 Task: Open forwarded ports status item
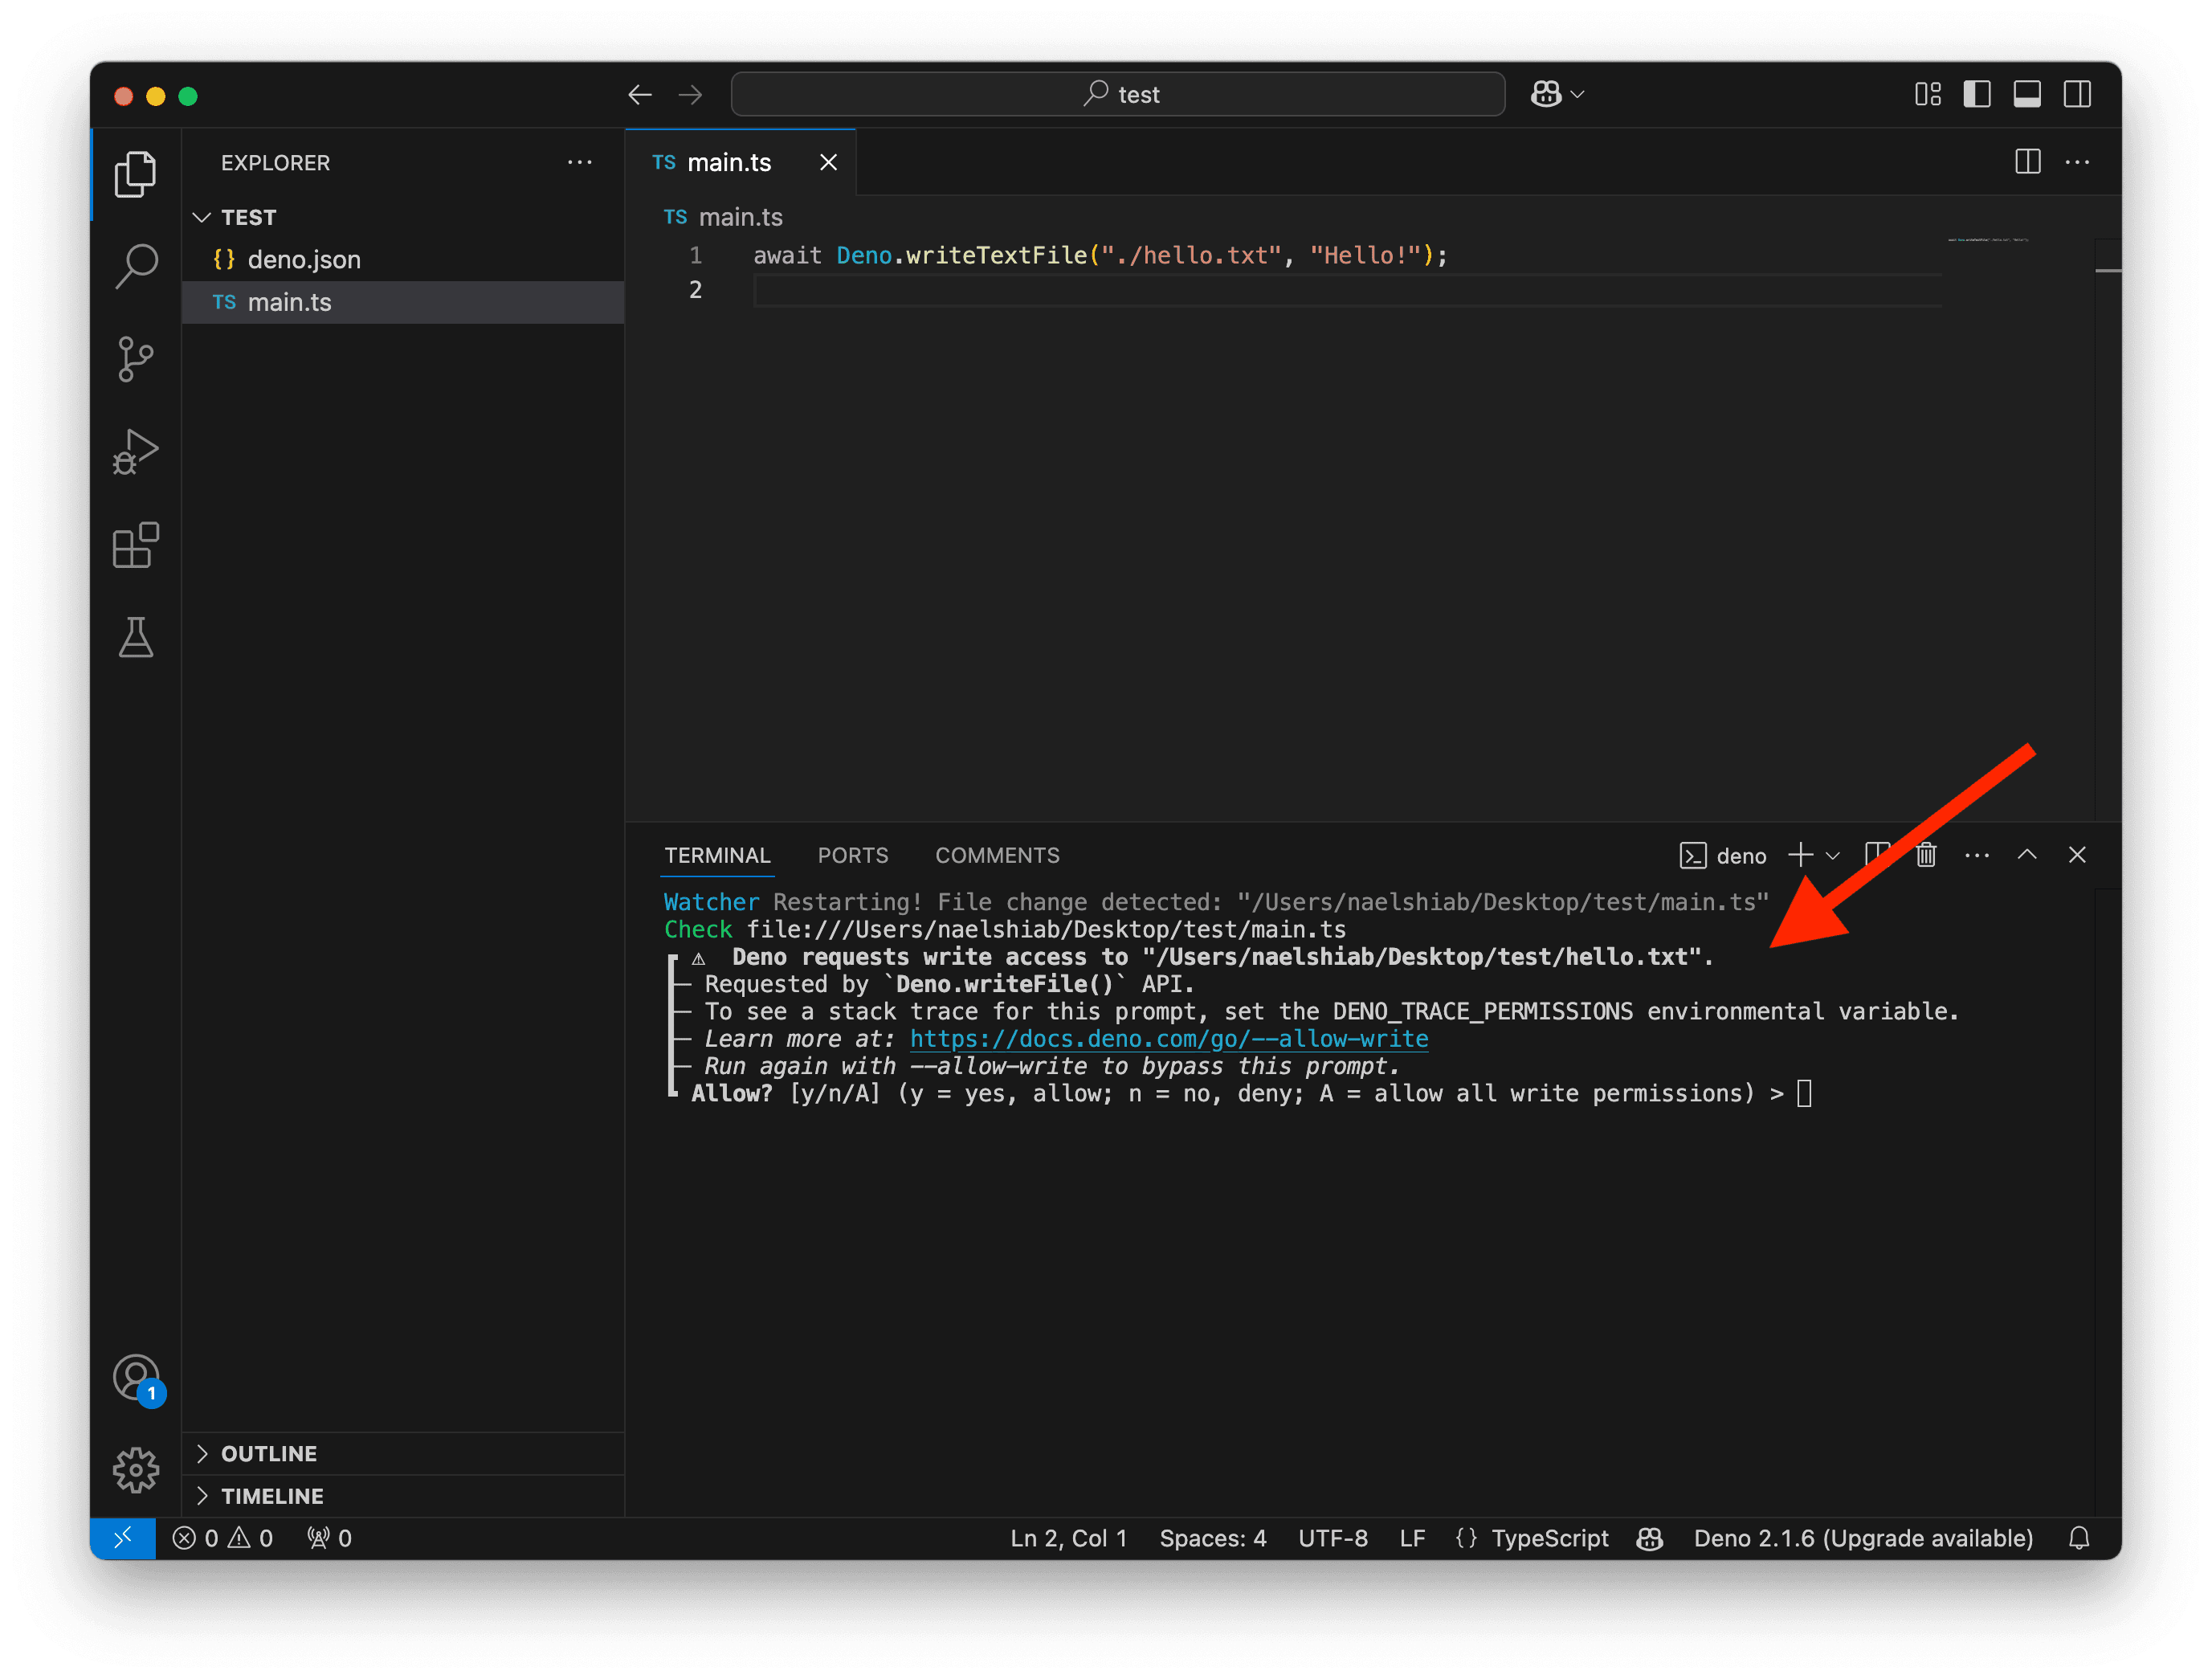click(x=330, y=1538)
